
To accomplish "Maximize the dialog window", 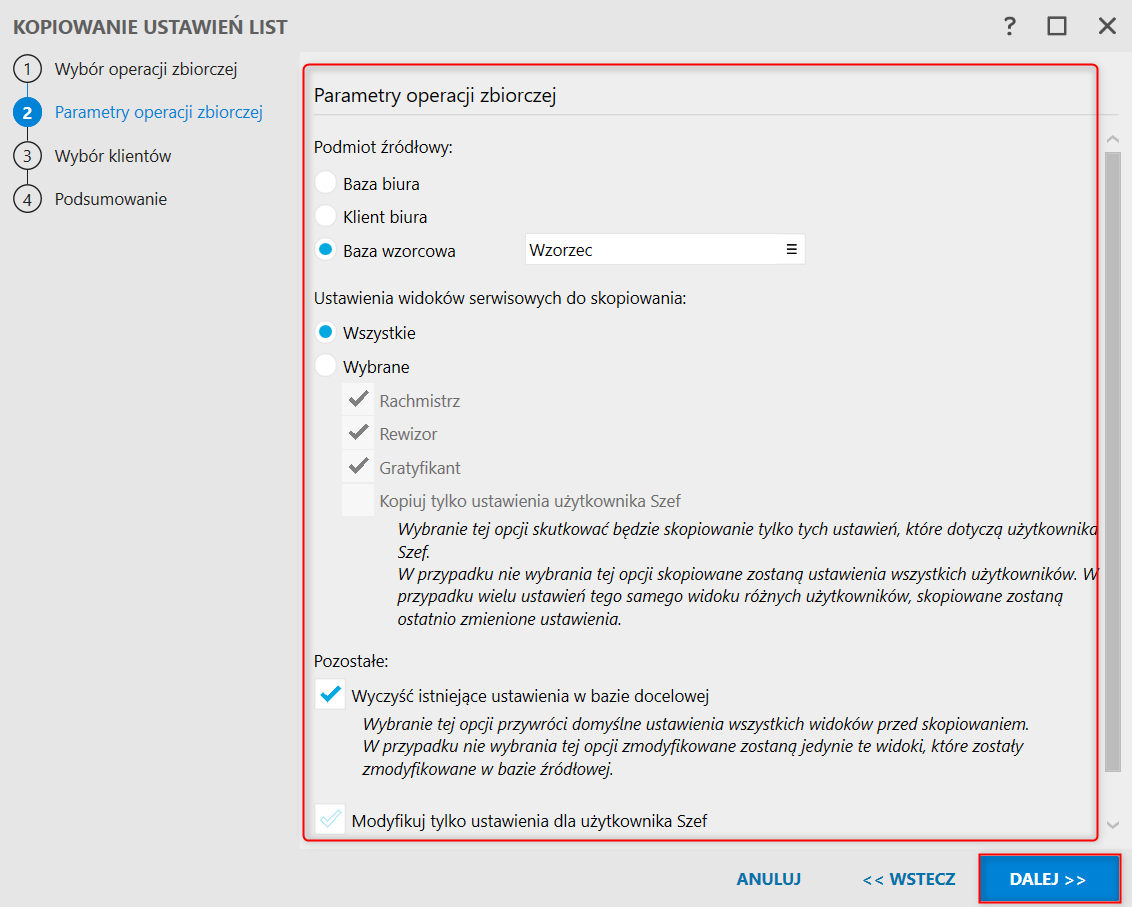I will [1057, 26].
